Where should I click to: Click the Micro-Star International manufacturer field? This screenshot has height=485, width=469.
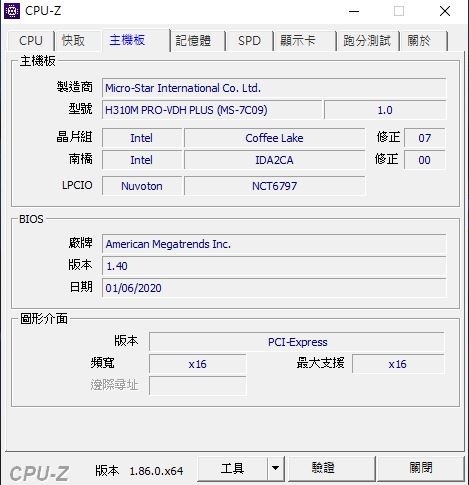point(274,88)
